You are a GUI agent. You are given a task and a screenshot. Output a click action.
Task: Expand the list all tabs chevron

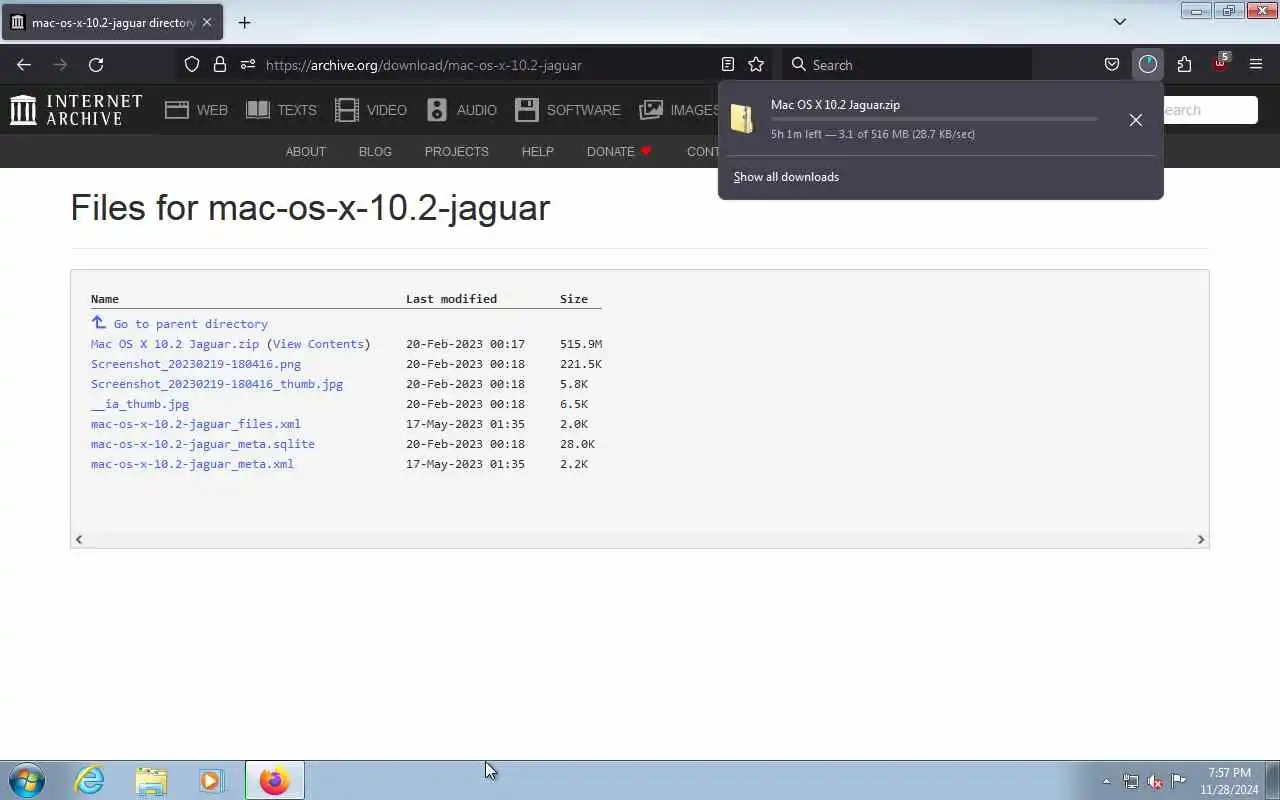1120,22
